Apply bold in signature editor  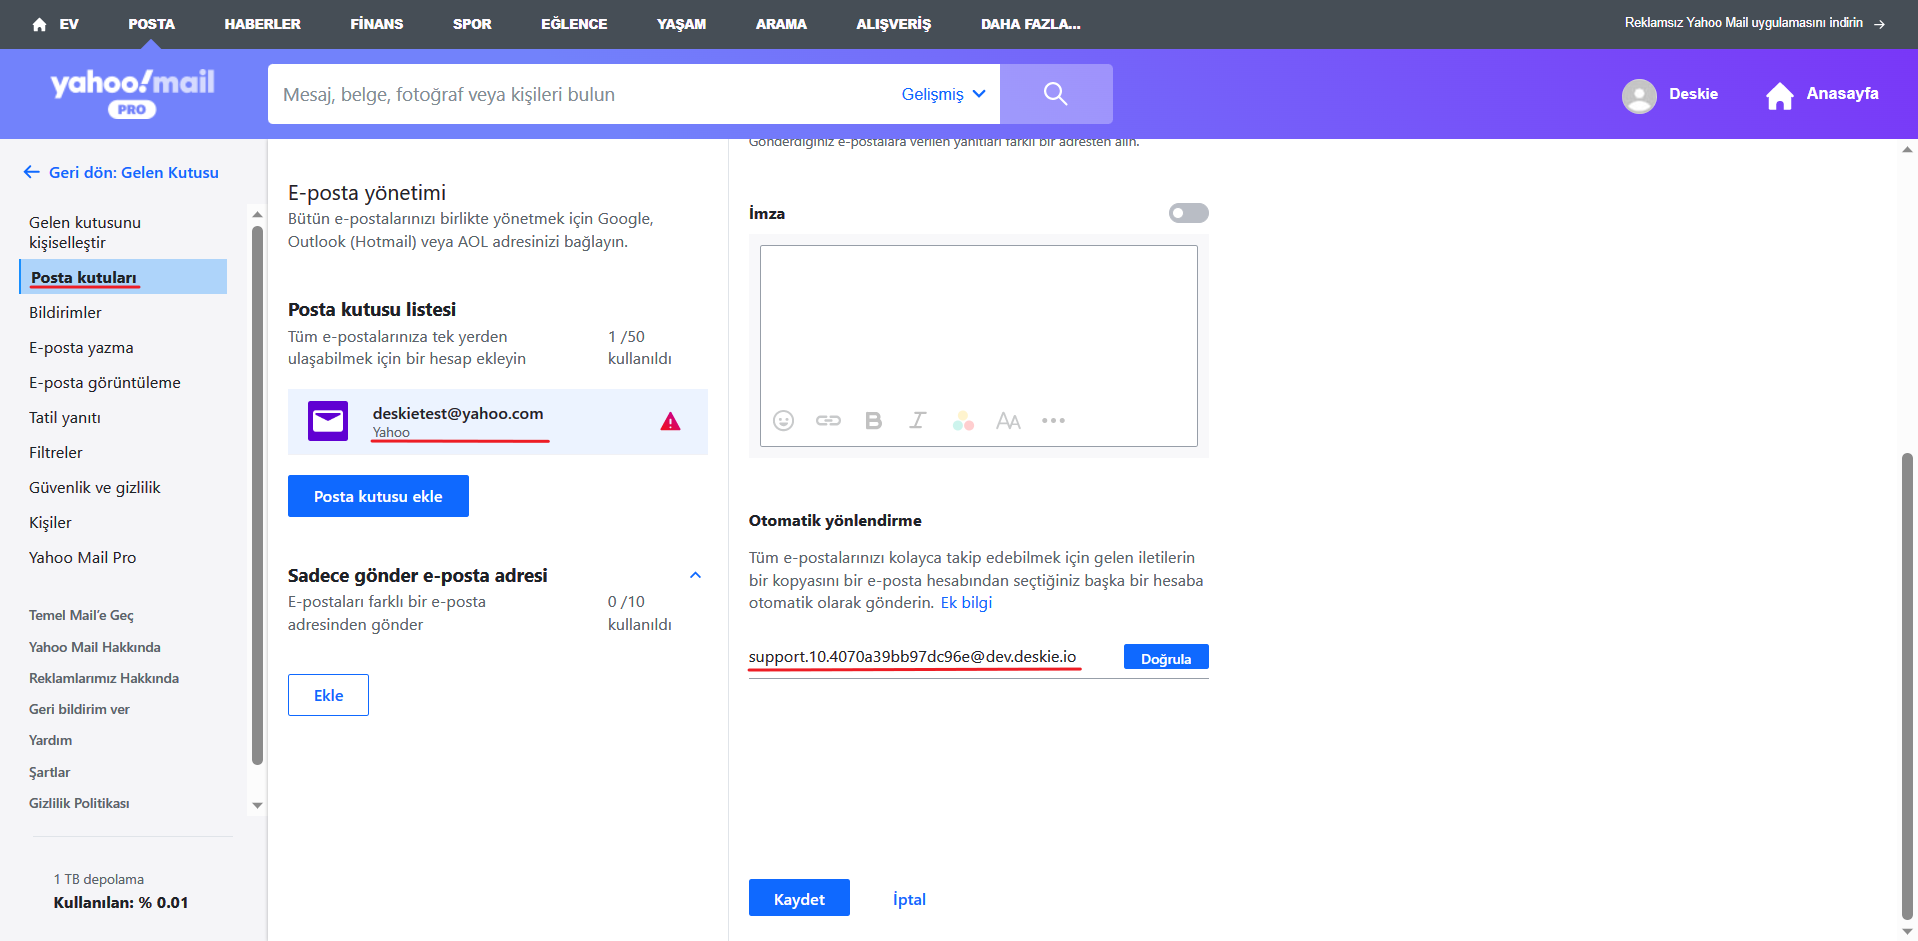click(873, 421)
